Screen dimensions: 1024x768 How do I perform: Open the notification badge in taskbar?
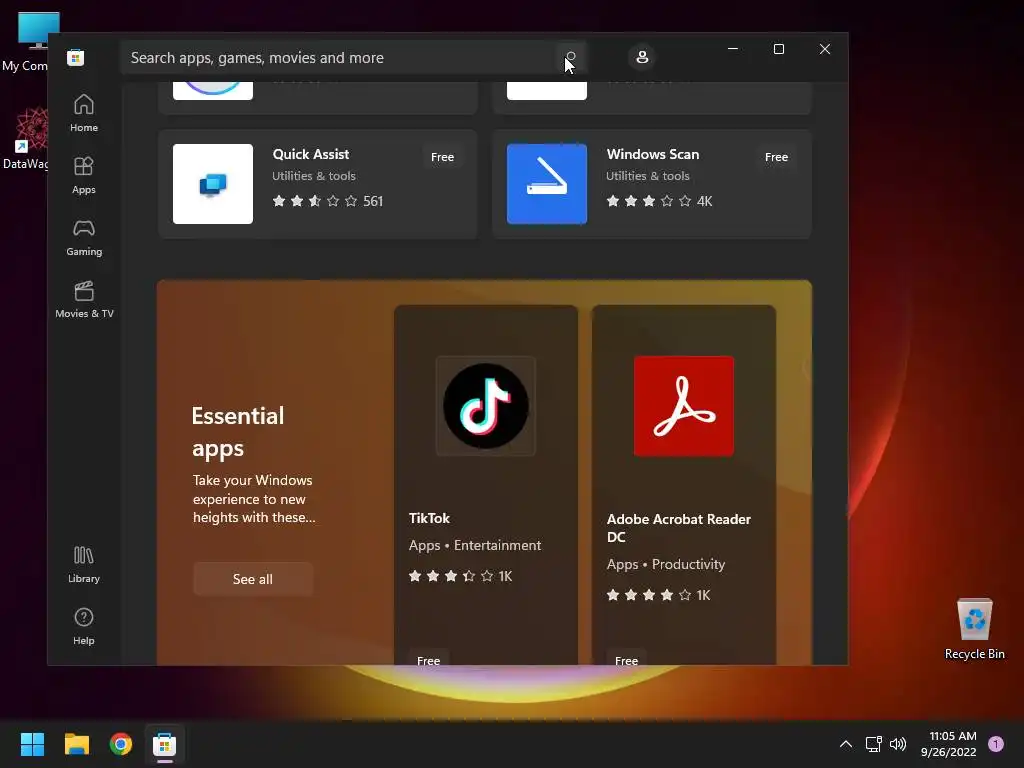point(996,744)
